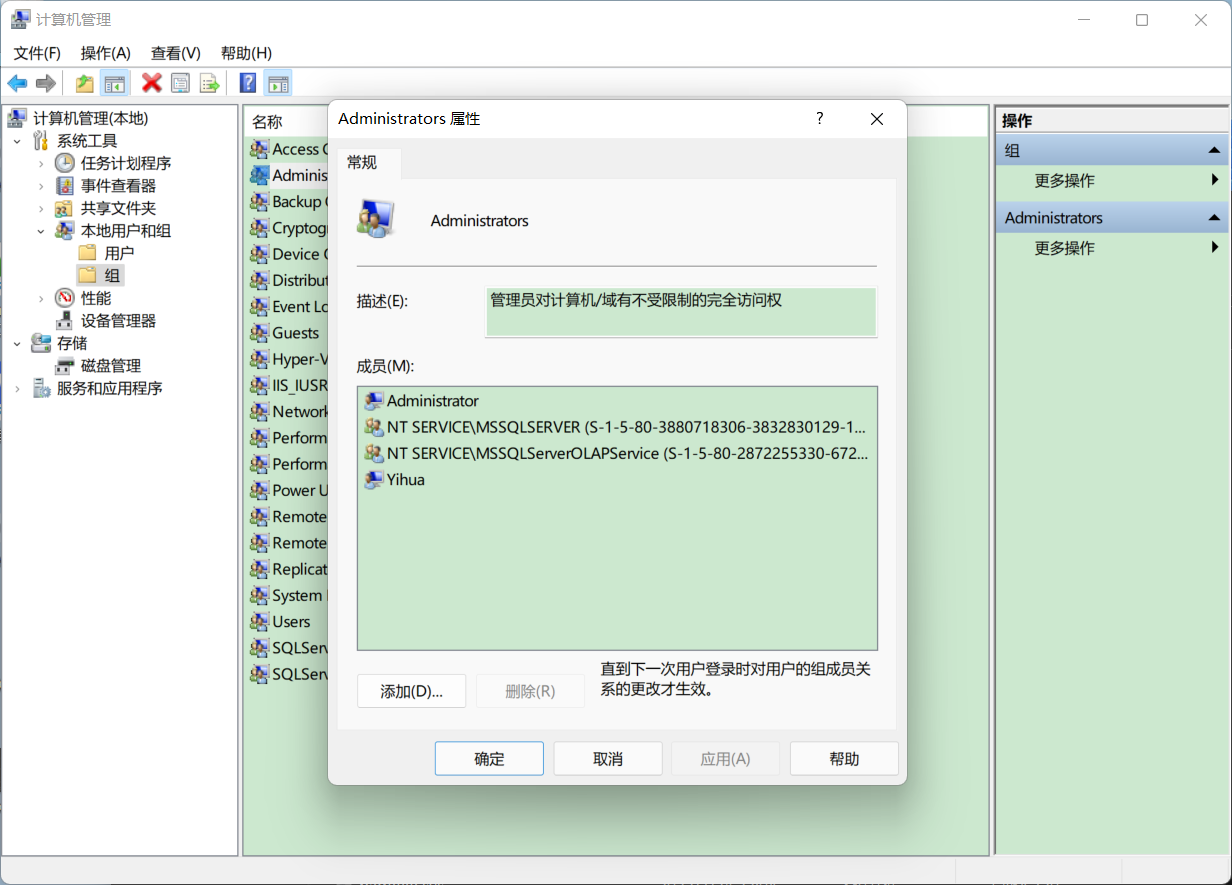Open the 帮助(H) menu
Image resolution: width=1232 pixels, height=885 pixels.
[x=246, y=53]
